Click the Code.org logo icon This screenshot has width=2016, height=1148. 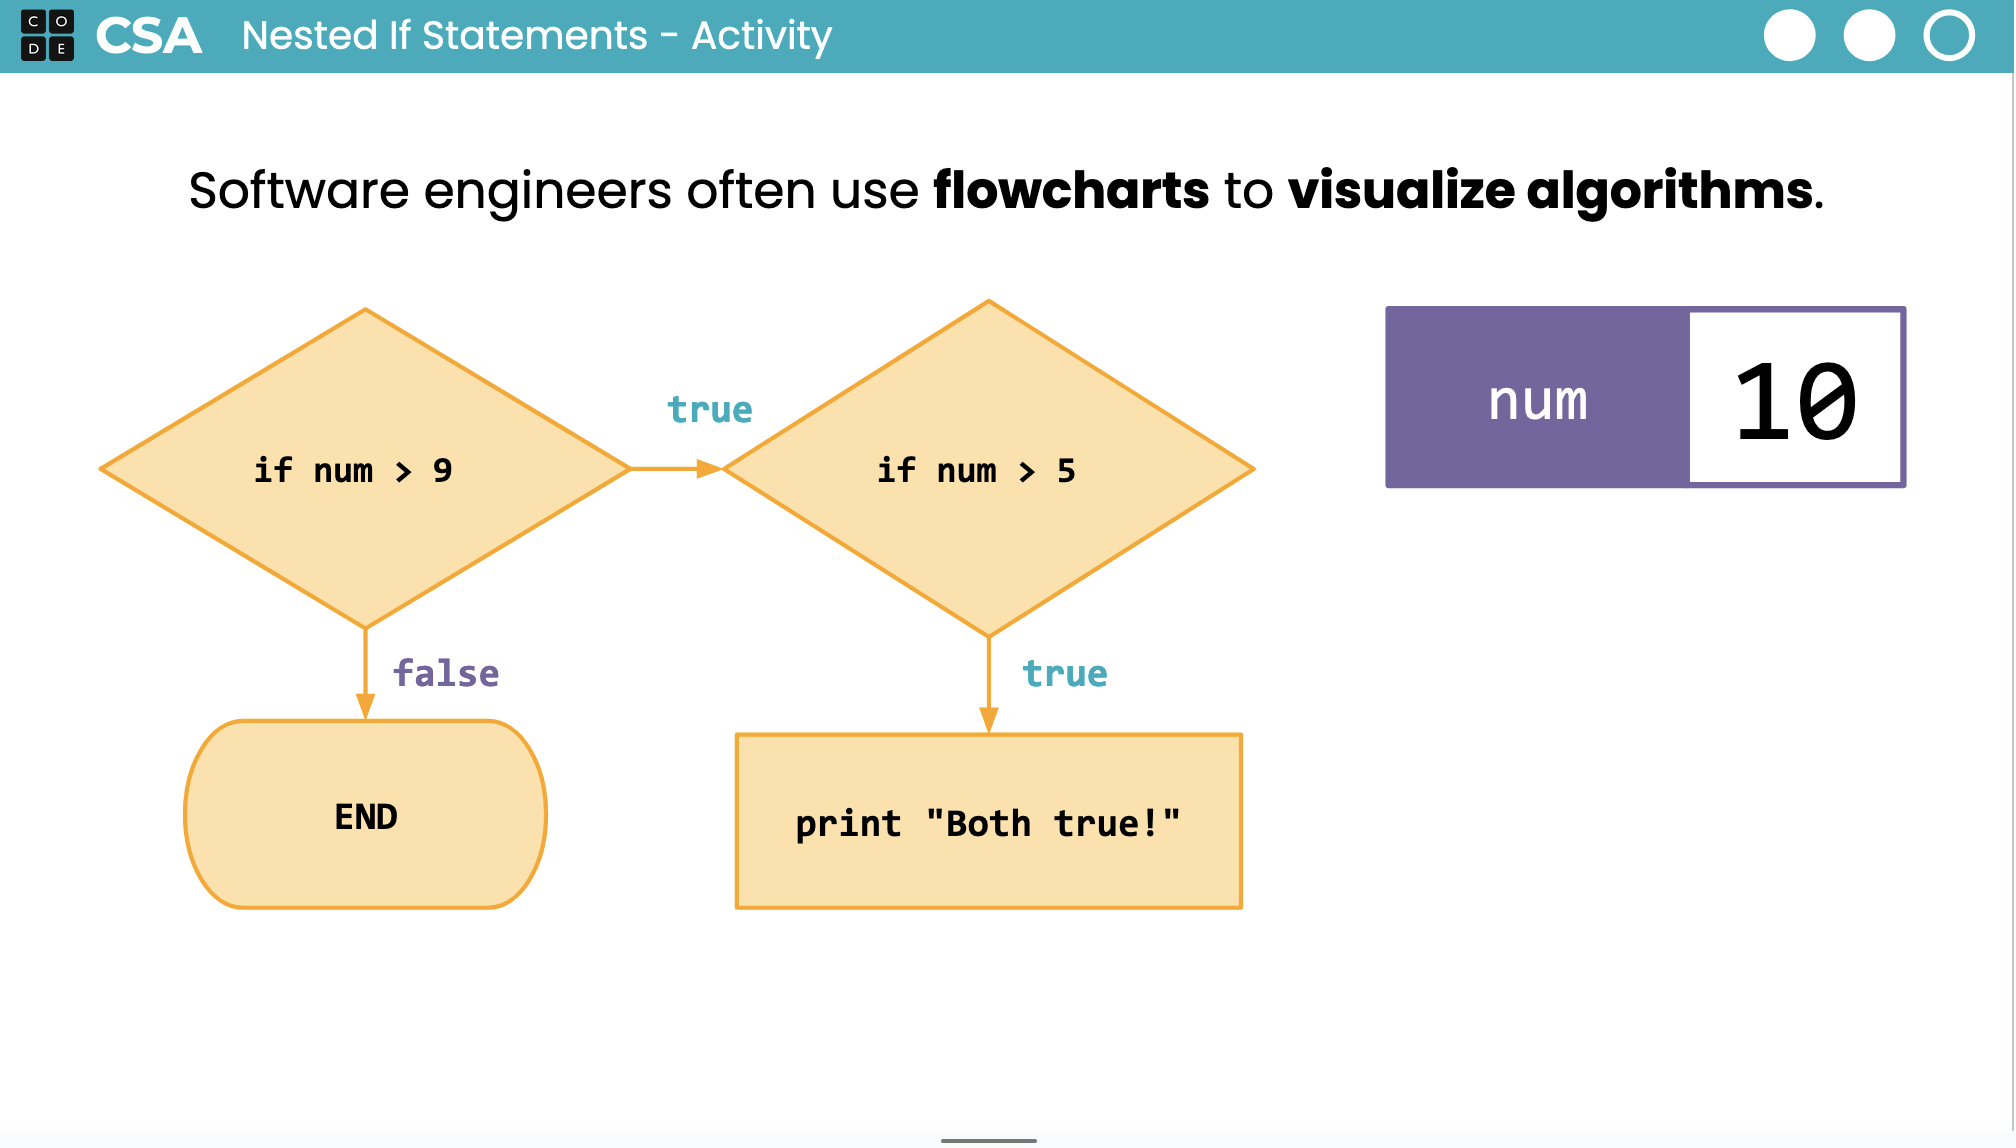(47, 35)
